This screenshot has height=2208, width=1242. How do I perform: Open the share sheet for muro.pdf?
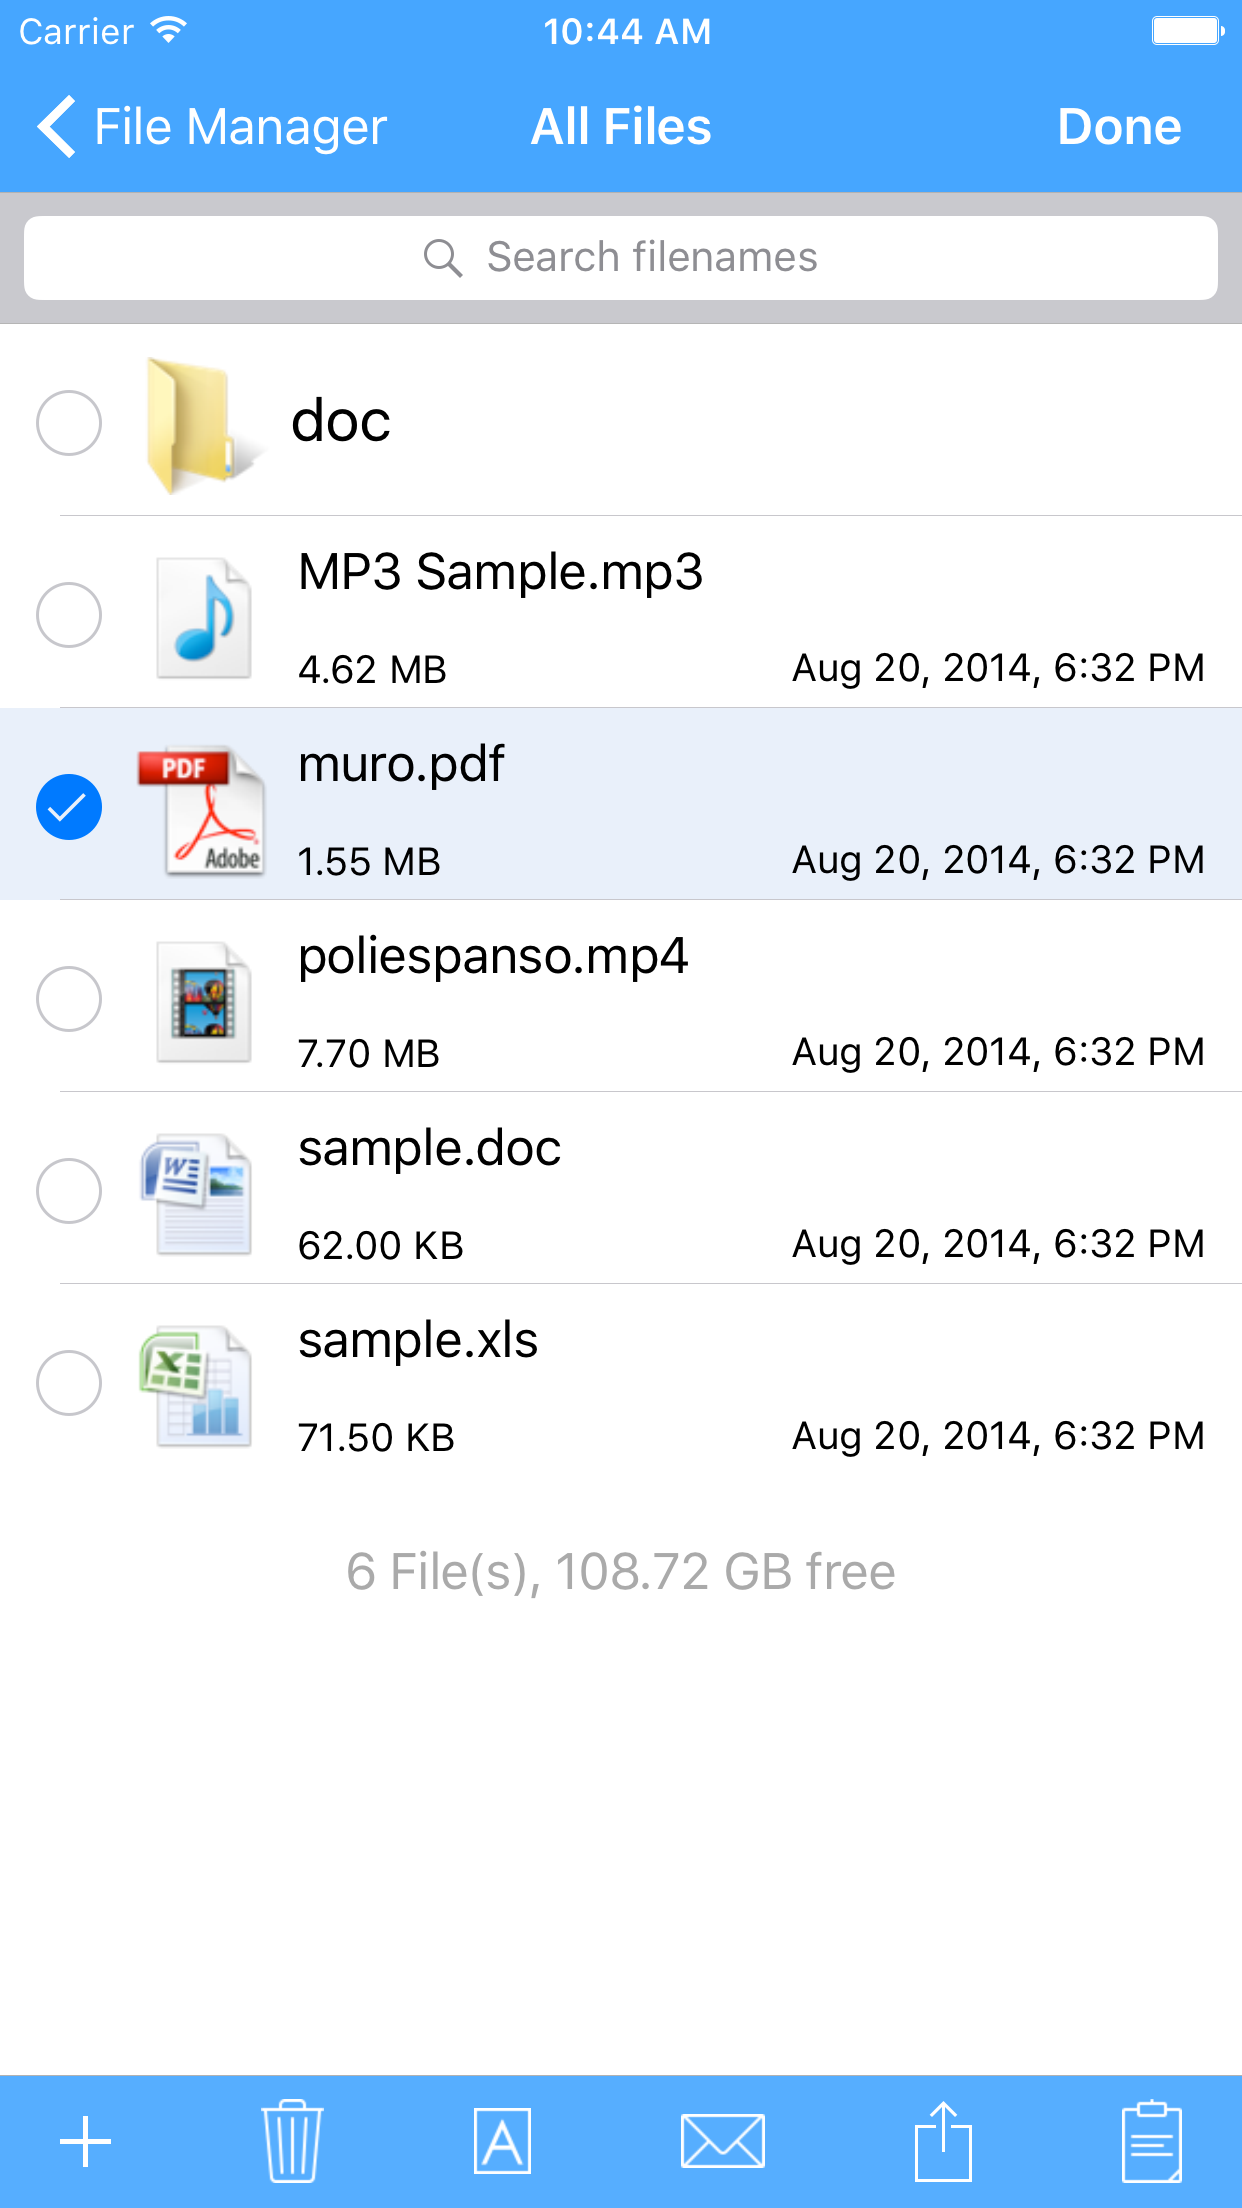point(944,2140)
